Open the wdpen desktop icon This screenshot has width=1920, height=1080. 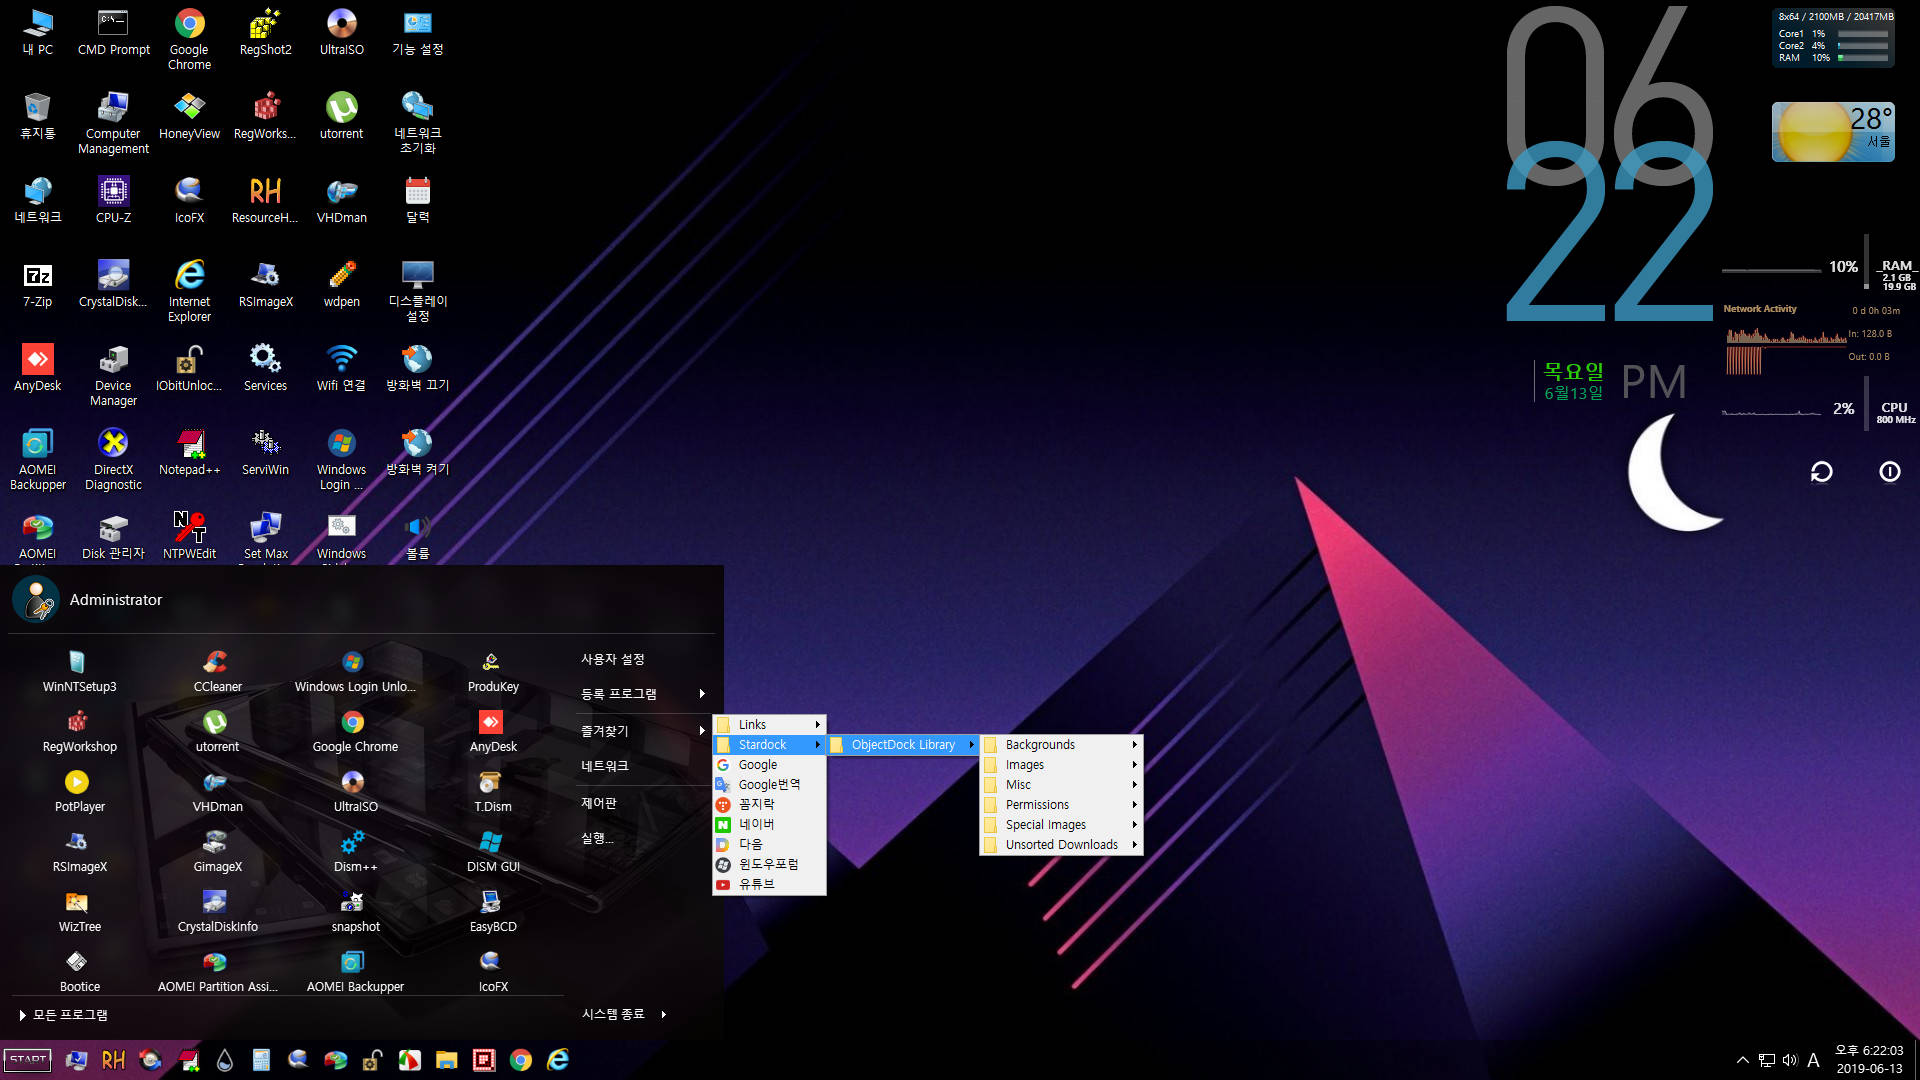point(341,284)
